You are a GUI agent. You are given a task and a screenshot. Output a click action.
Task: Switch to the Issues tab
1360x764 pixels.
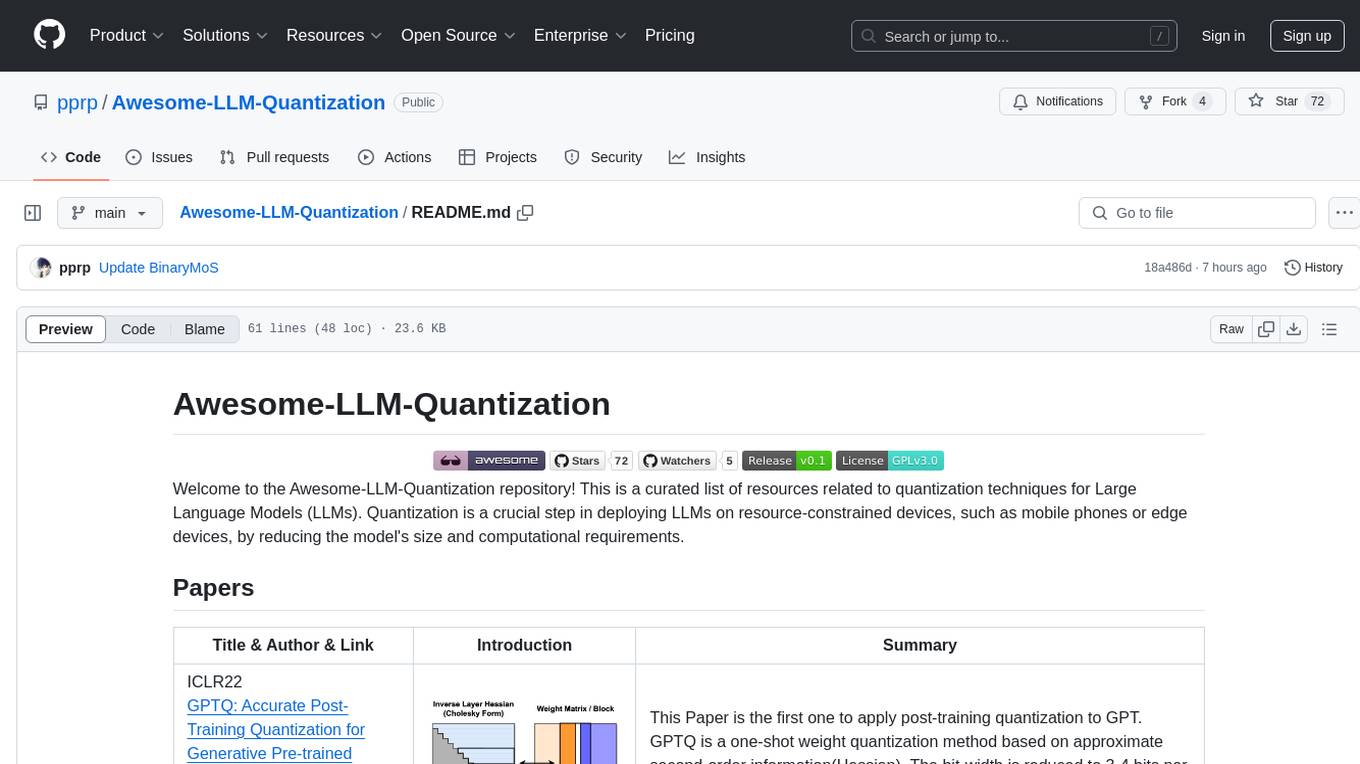pos(159,157)
